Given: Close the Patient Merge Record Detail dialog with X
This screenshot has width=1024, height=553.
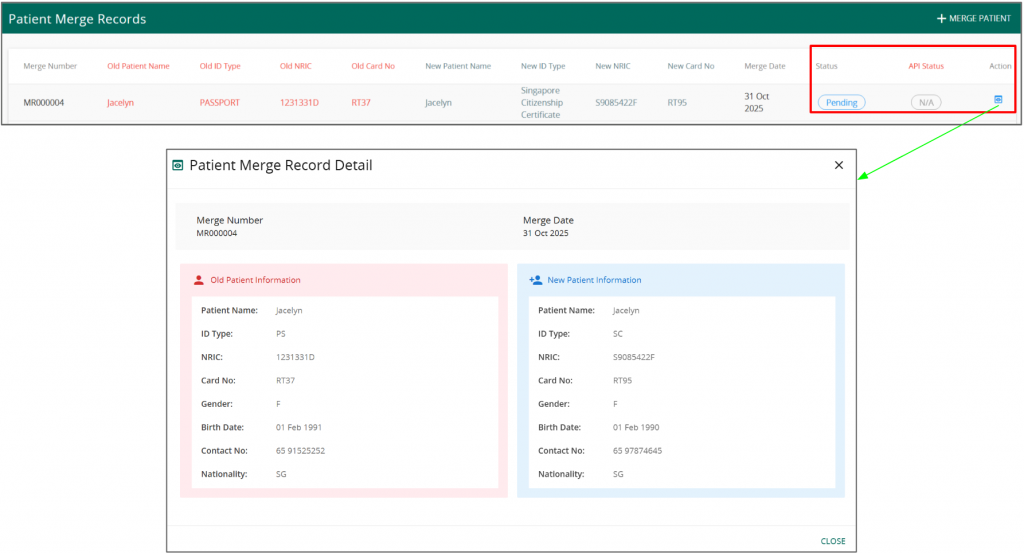Looking at the screenshot, I should [x=838, y=166].
